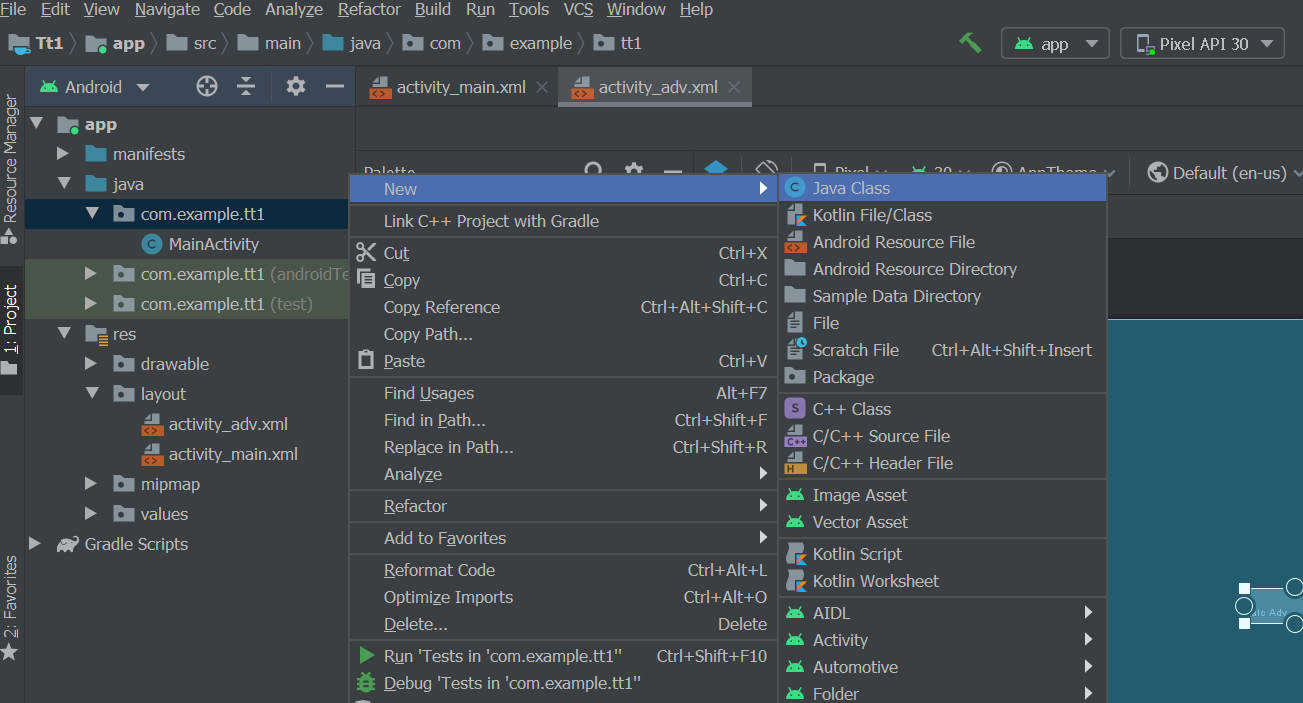Screen dimensions: 1303x703
Task: Open the Analyze submenu in context menu
Action: [563, 474]
